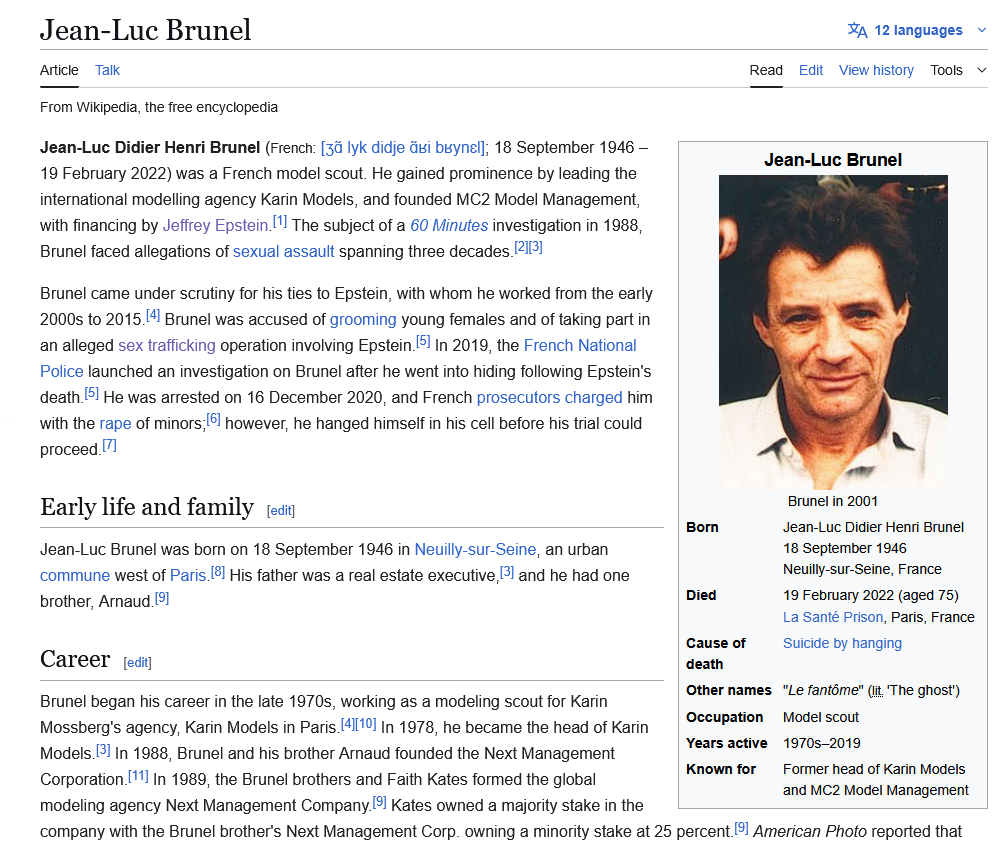Open the View history tab
This screenshot has height=847, width=997.
876,70
